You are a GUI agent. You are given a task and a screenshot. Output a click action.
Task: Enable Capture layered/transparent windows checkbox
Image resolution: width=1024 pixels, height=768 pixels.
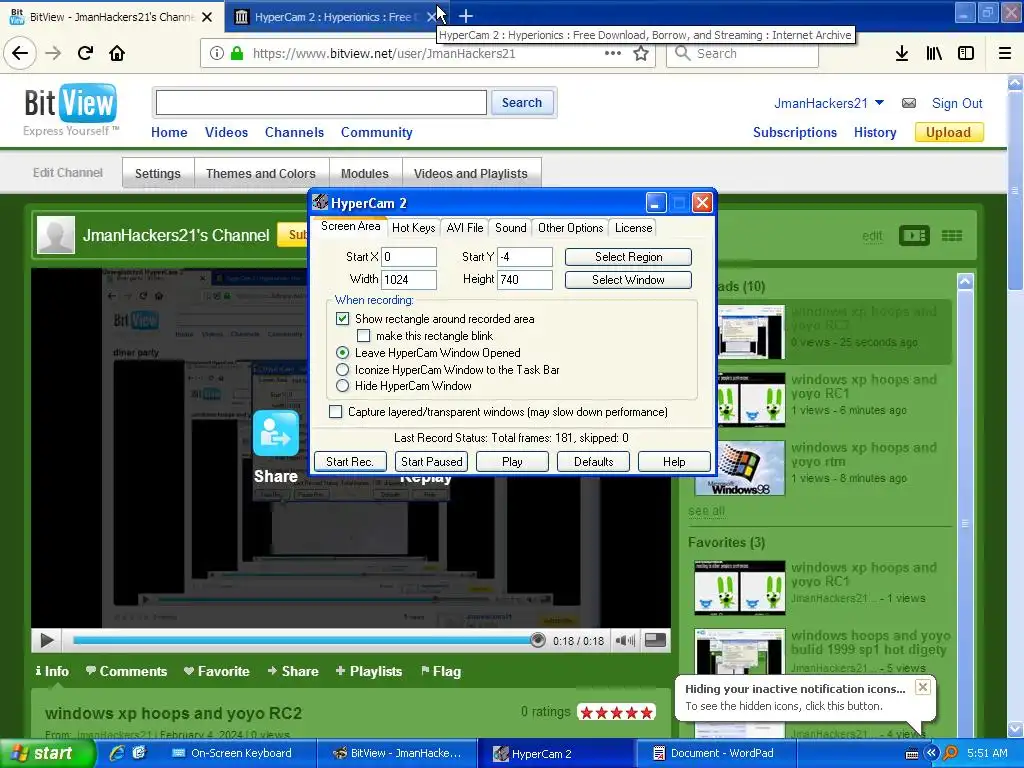336,412
